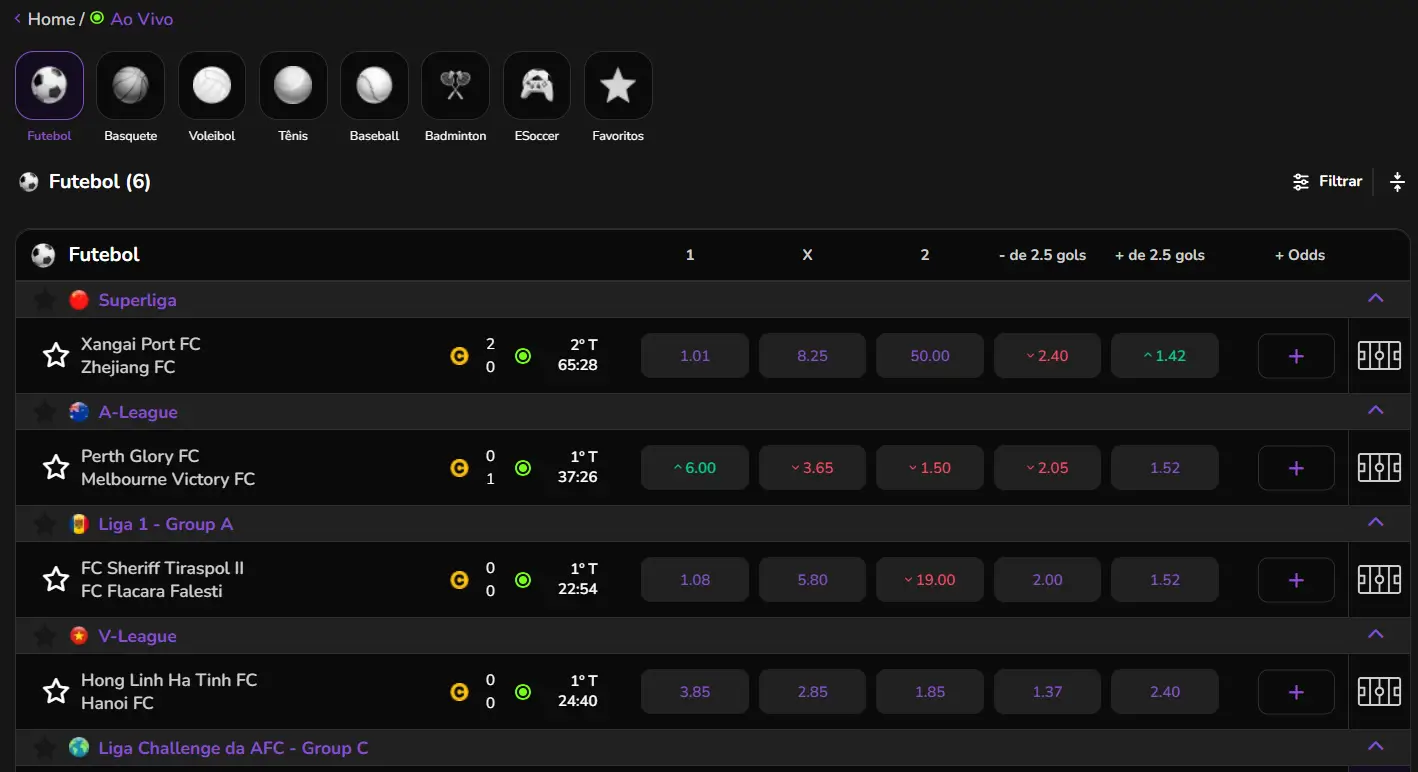Collapse the Superliga section
Screen dimensions: 1418x772
click(x=1375, y=299)
